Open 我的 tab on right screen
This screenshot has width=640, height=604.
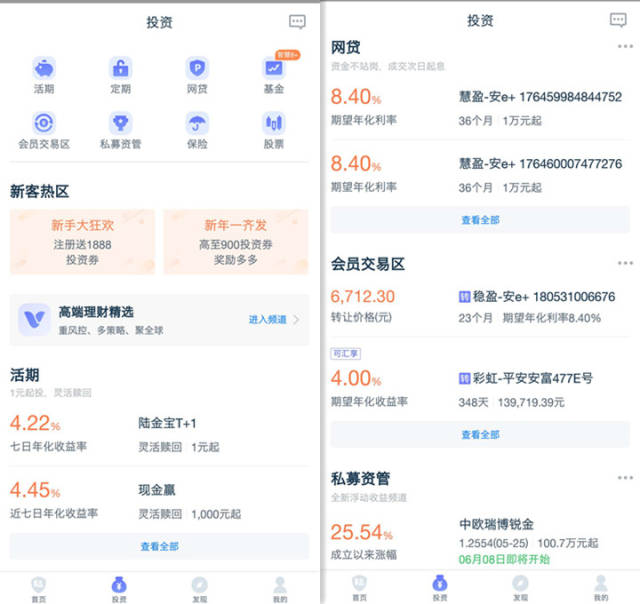(x=601, y=588)
